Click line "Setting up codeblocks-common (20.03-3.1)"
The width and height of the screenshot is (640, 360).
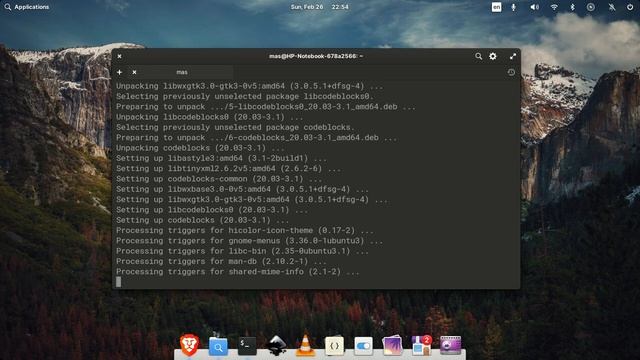point(219,179)
